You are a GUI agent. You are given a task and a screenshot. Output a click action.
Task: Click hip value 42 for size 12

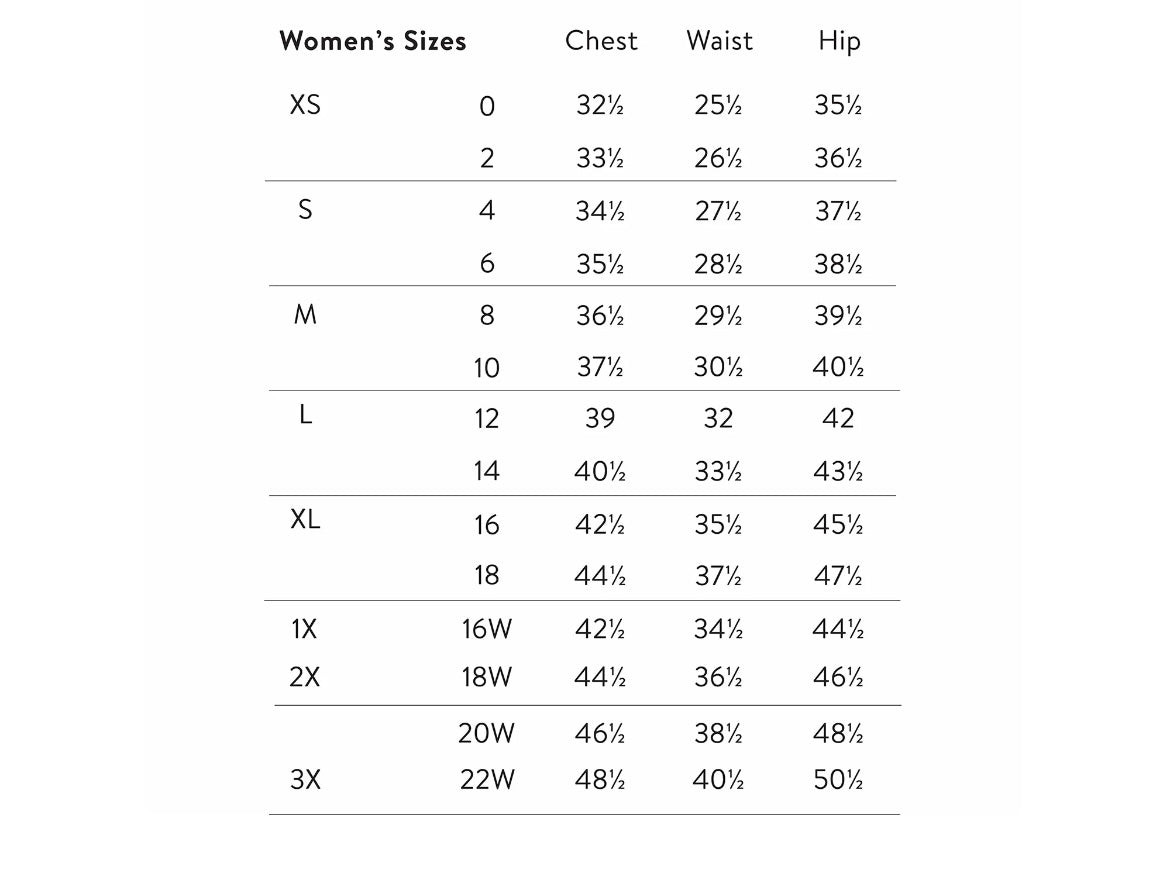tap(838, 418)
